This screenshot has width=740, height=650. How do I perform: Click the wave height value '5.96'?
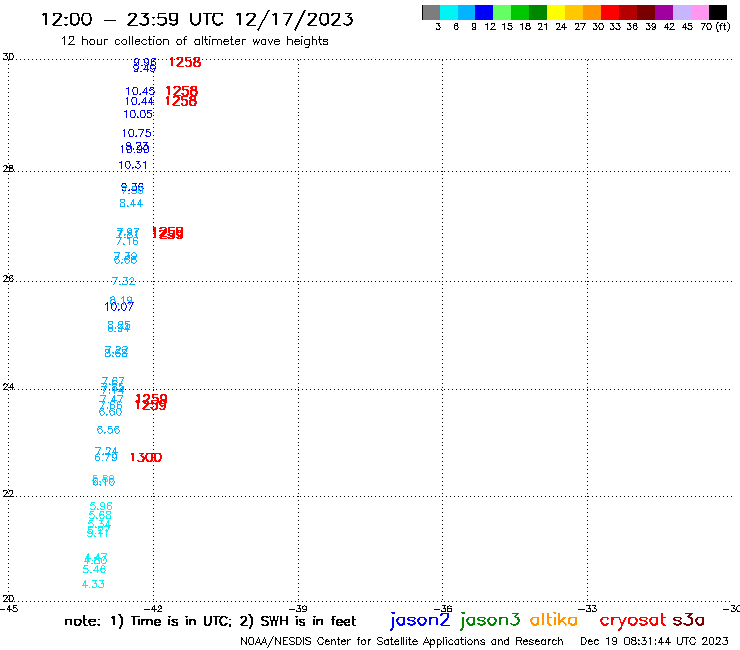coord(101,506)
